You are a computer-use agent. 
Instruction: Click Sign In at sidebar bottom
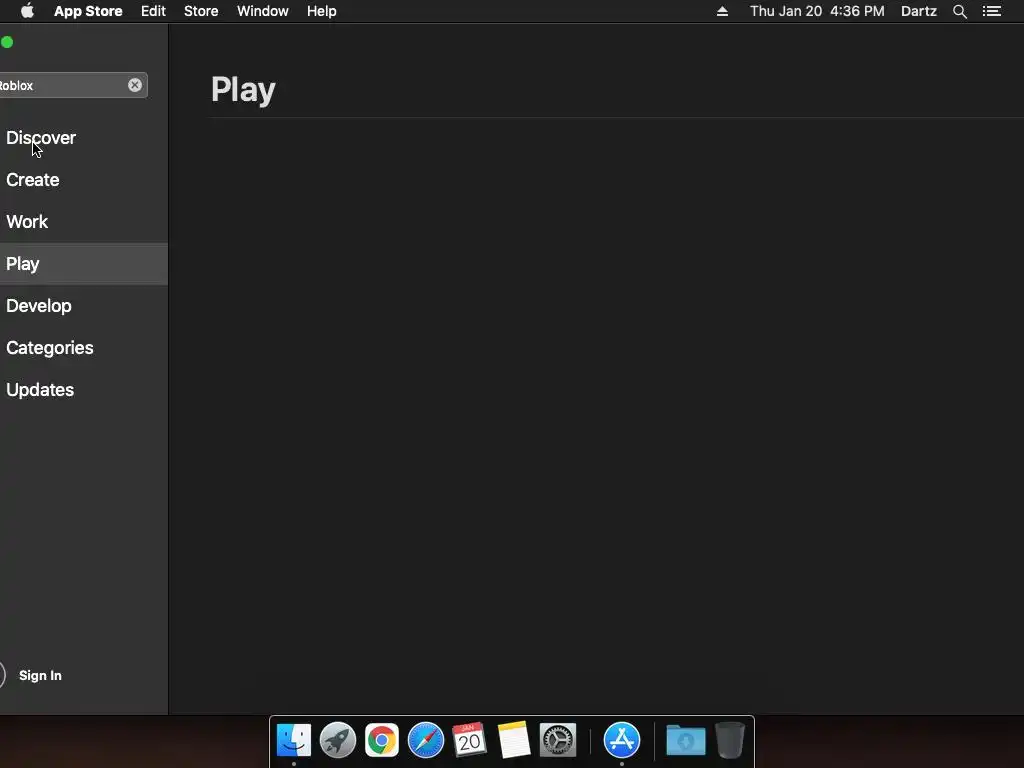point(40,675)
